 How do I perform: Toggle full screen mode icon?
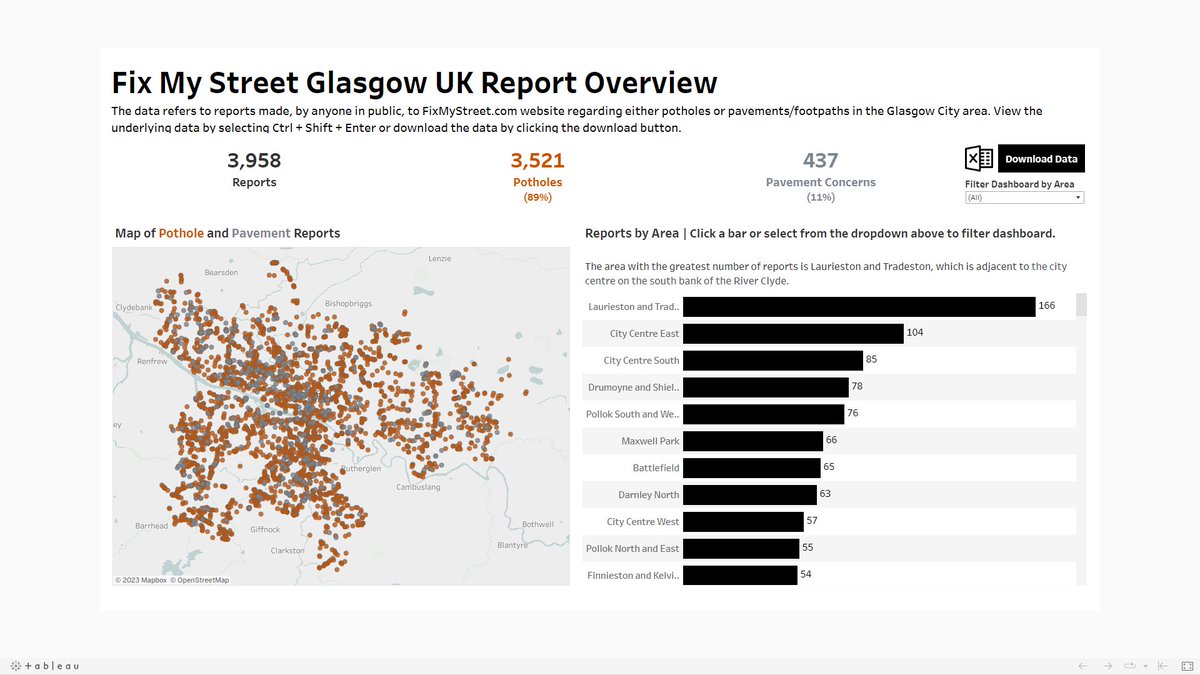click(x=1187, y=666)
